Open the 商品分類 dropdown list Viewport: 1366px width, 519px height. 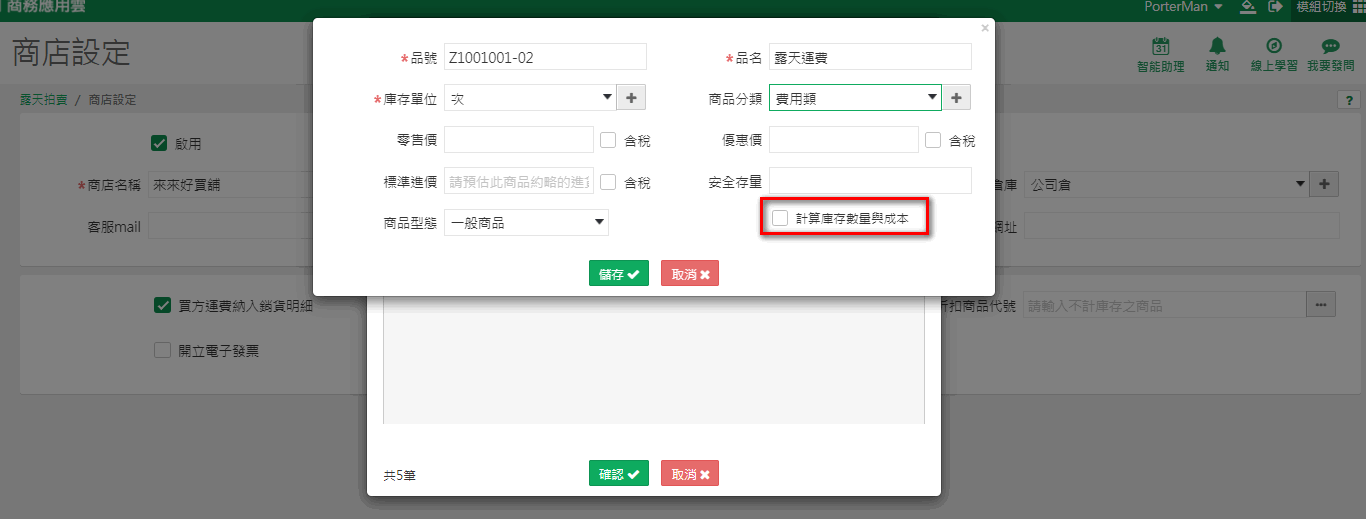[x=855, y=98]
